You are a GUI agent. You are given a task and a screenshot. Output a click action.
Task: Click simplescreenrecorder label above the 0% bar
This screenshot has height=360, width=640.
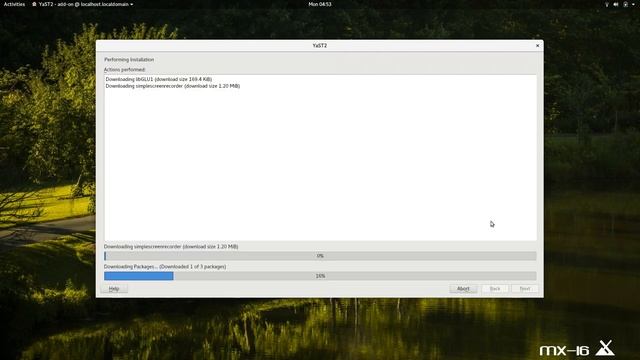171,247
